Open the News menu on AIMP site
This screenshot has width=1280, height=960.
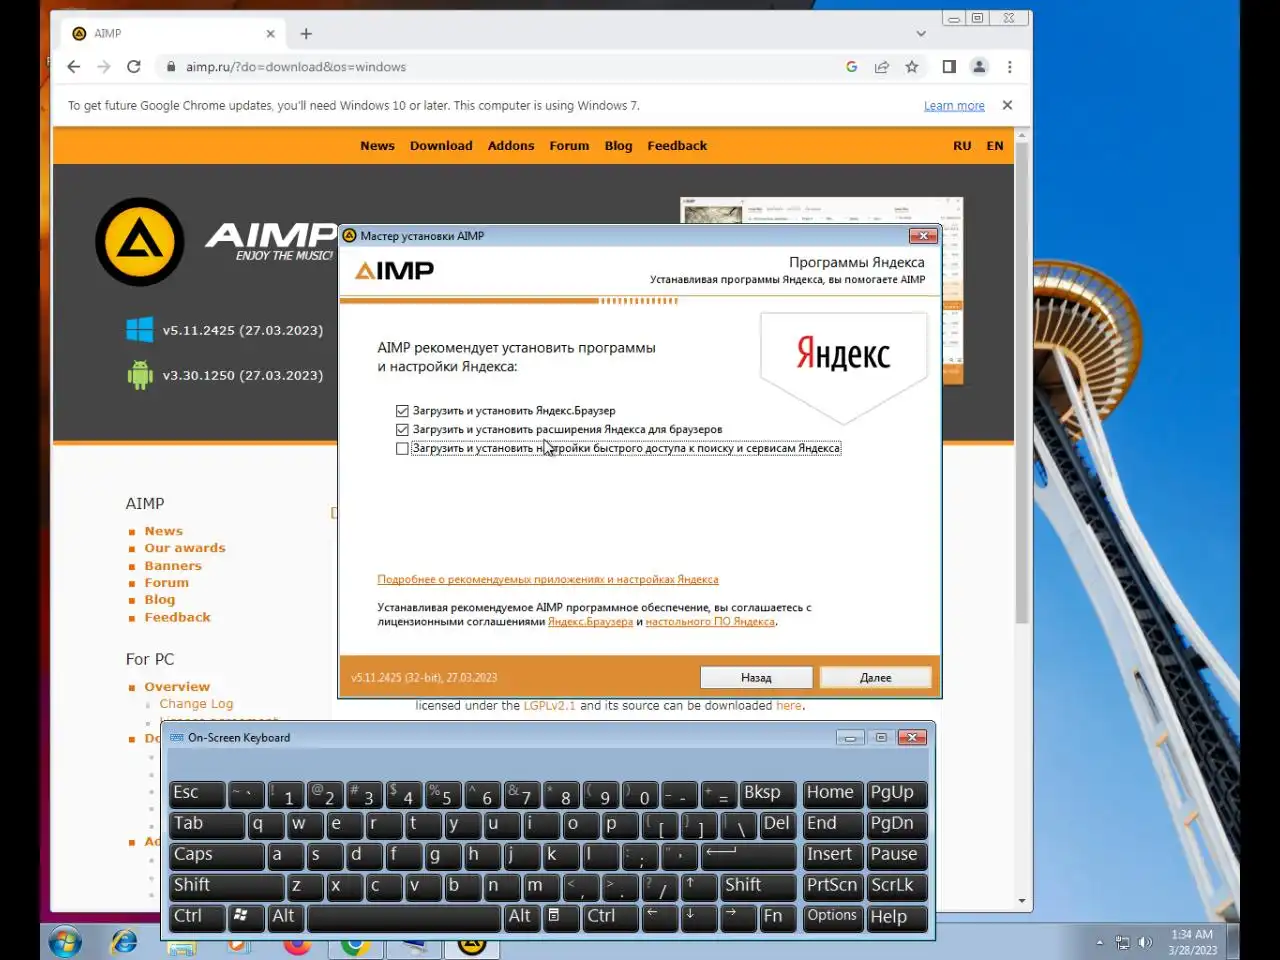point(377,146)
